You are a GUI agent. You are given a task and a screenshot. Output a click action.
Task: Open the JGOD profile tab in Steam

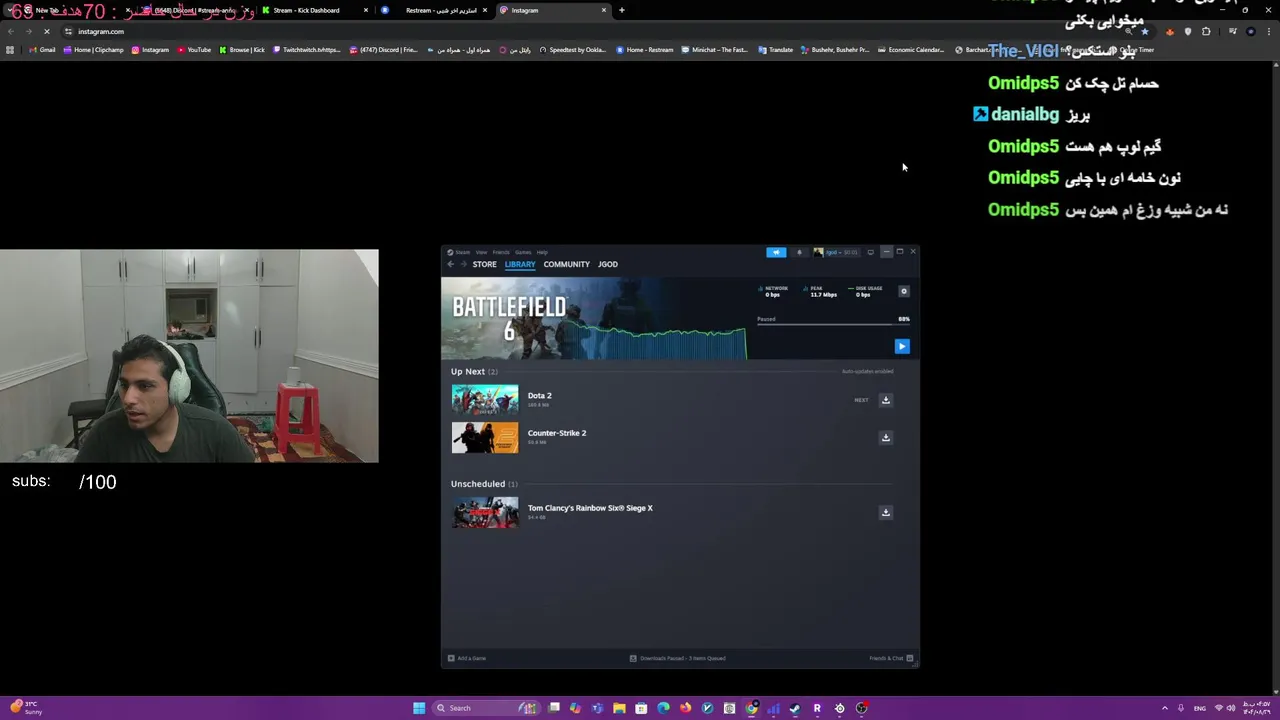(608, 264)
